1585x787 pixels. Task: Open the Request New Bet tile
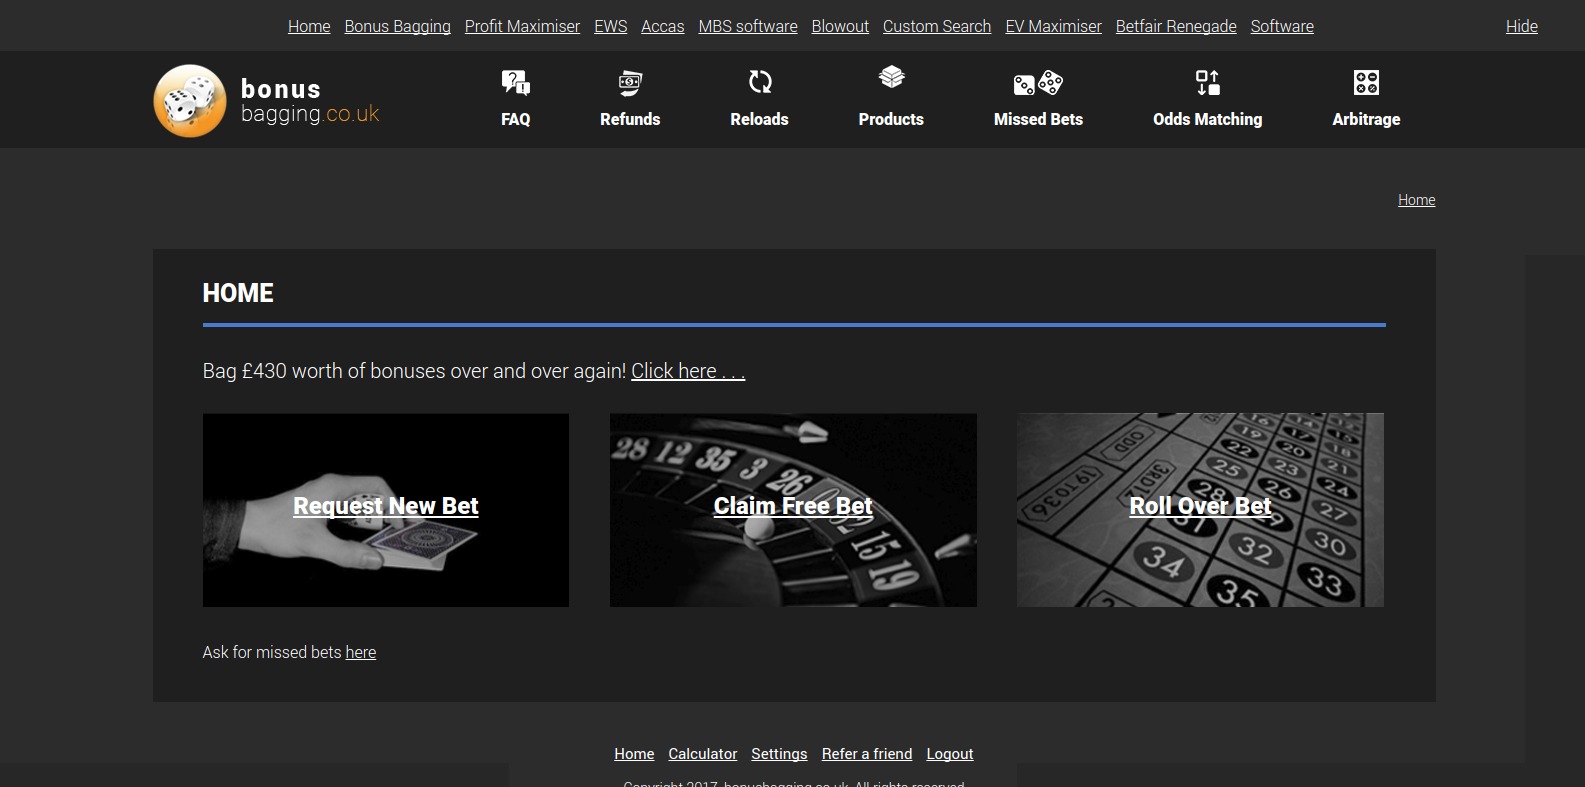tap(386, 510)
